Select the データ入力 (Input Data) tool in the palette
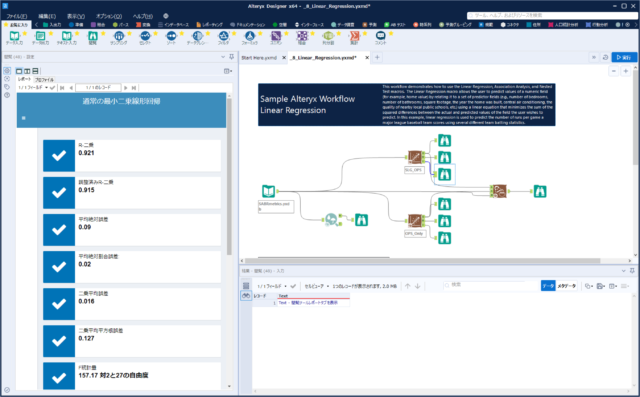640x397 pixels. coord(14,38)
